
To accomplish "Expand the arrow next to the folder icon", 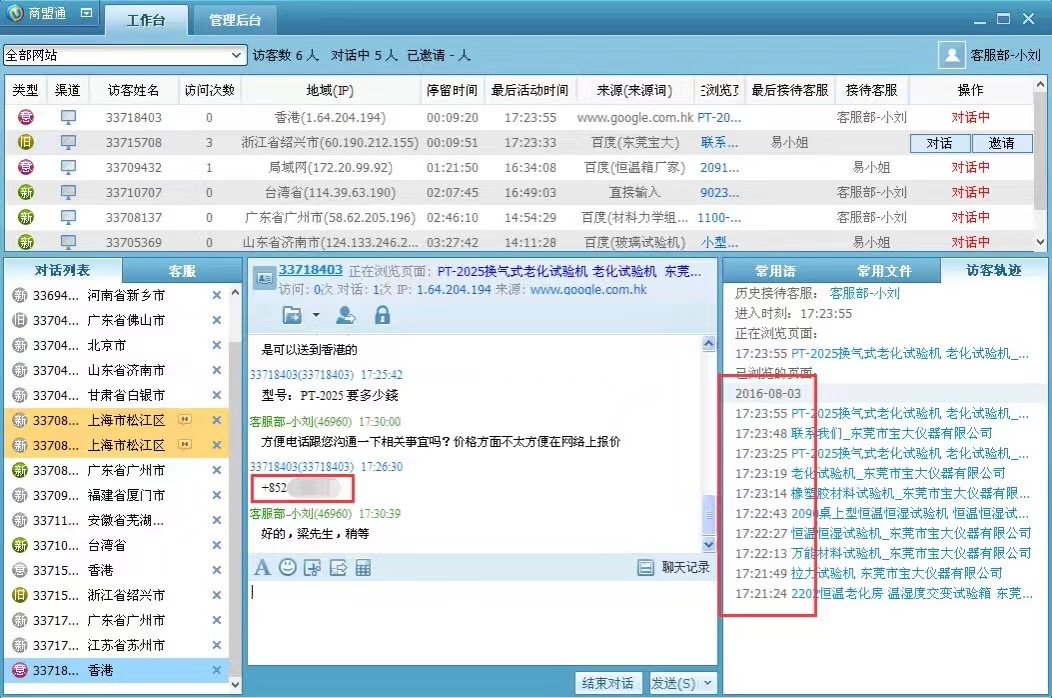I will coord(316,315).
